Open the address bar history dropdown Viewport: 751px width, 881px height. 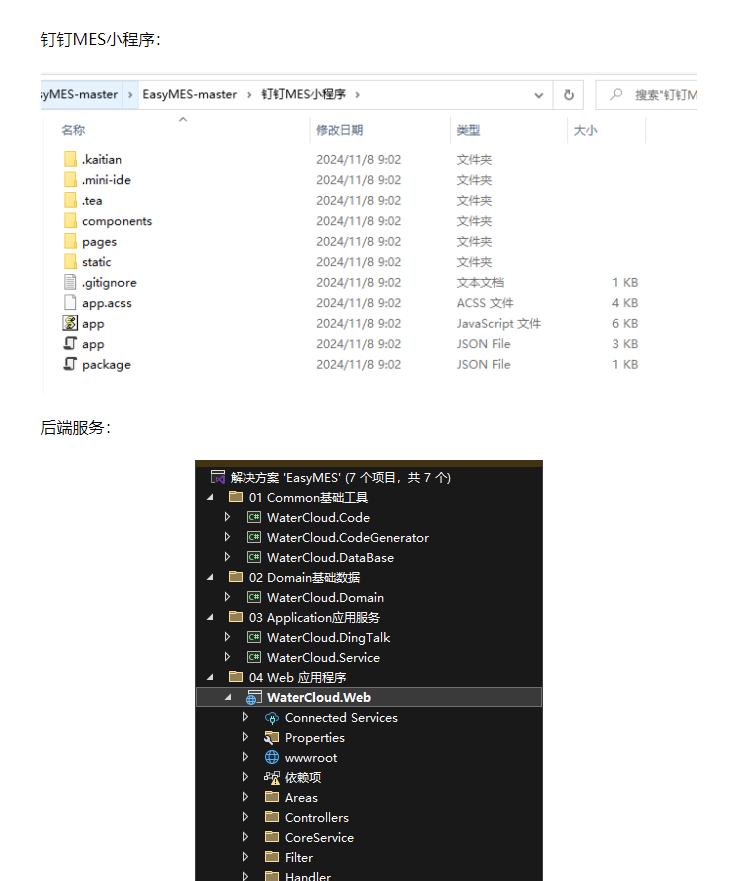pyautogui.click(x=538, y=95)
